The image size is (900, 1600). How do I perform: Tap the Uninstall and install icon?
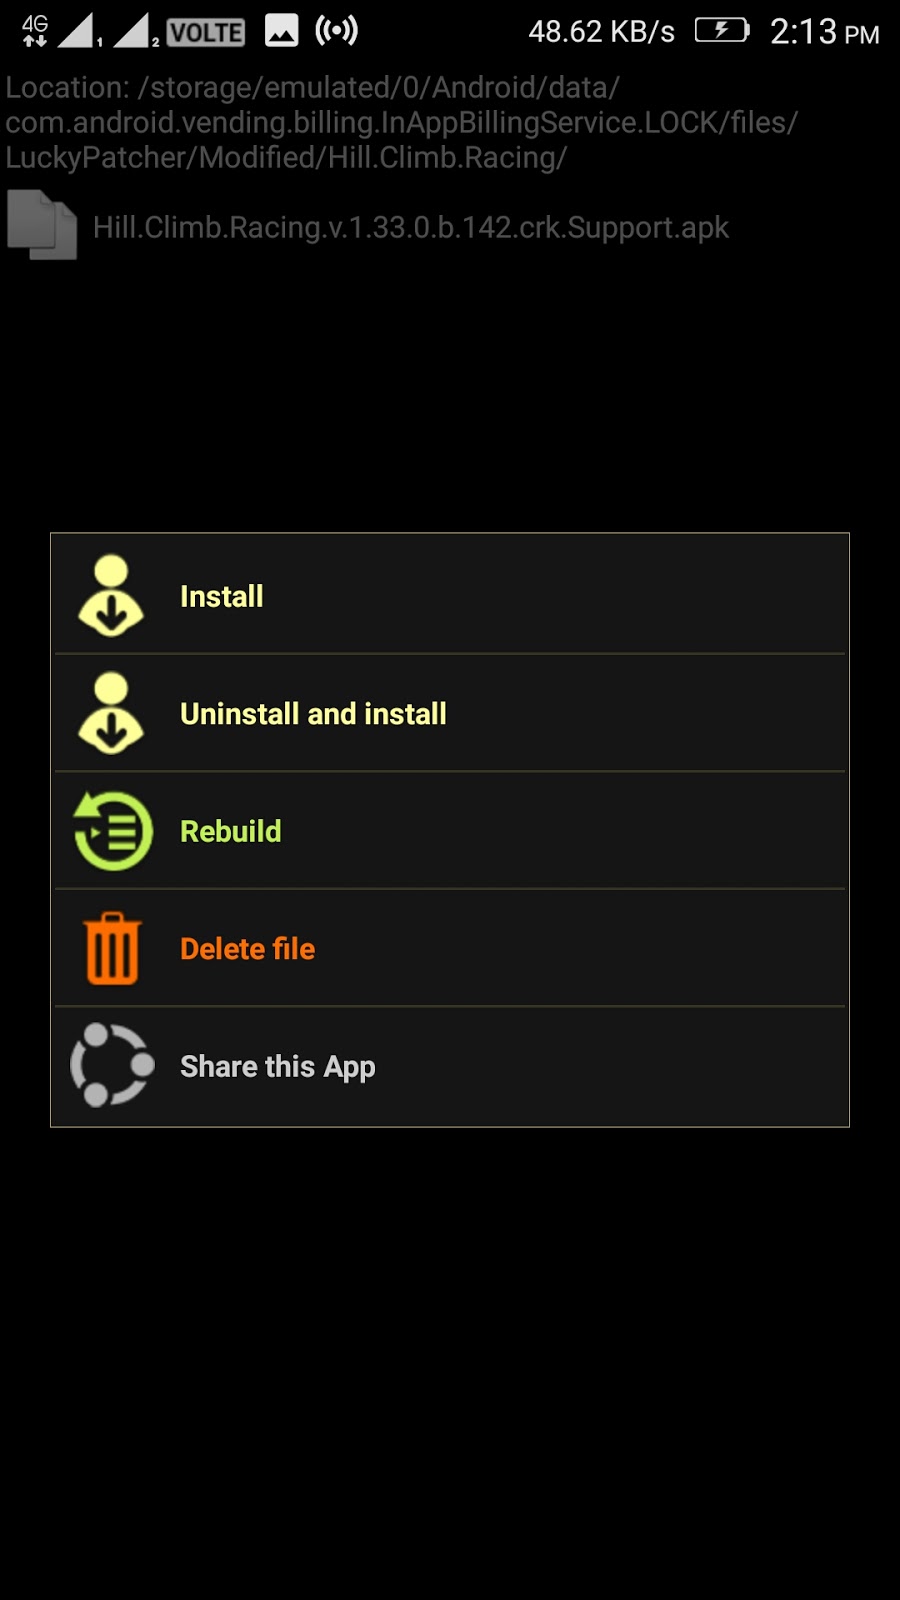pyautogui.click(x=111, y=713)
